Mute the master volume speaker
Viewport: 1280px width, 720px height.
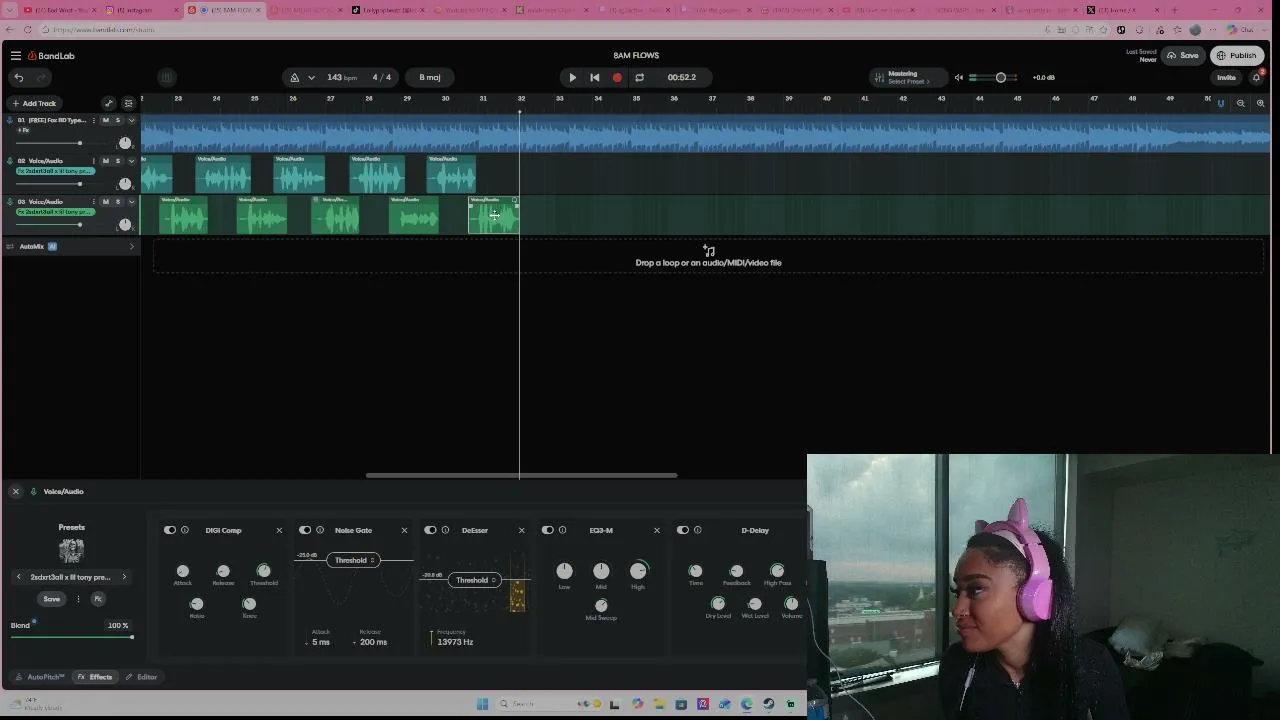(959, 77)
